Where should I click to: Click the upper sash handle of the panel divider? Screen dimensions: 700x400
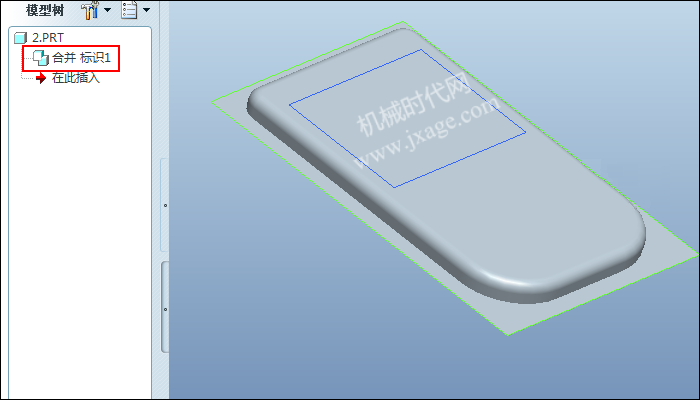pos(165,205)
